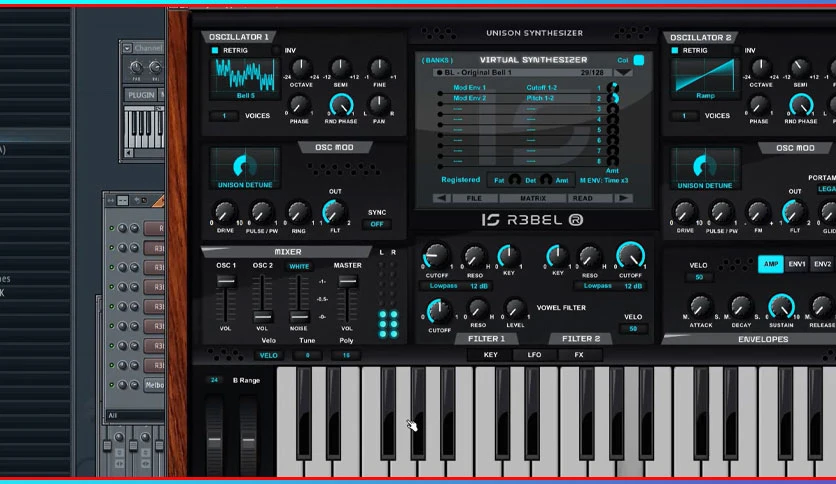Viewport: 836px width, 484px height.
Task: Click the Oscillator 1 Phase knob
Action: pos(300,106)
